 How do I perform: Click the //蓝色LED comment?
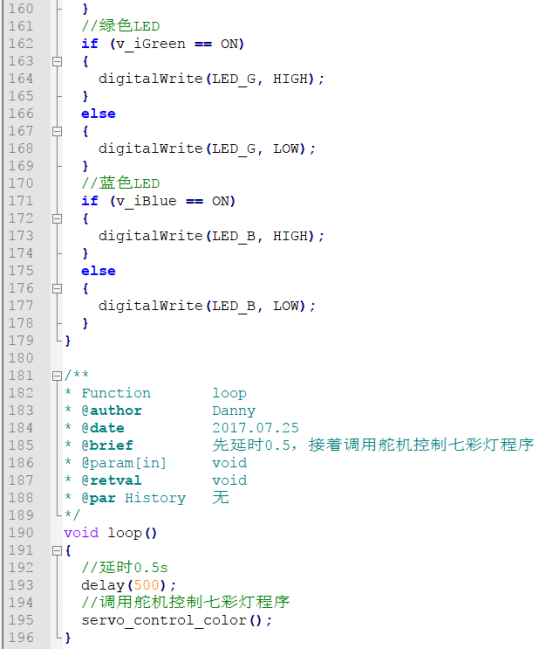120,183
